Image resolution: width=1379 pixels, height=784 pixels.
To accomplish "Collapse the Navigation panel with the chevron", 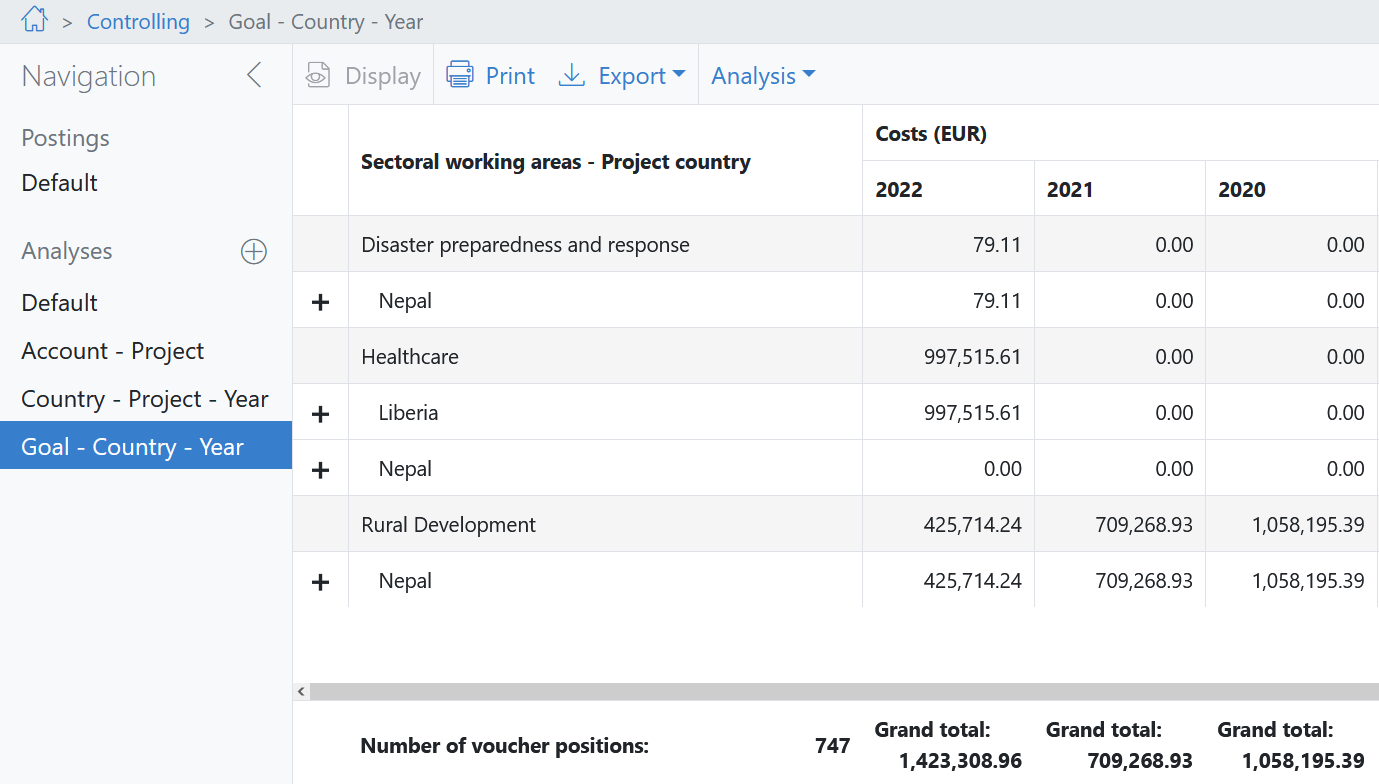I will [254, 75].
